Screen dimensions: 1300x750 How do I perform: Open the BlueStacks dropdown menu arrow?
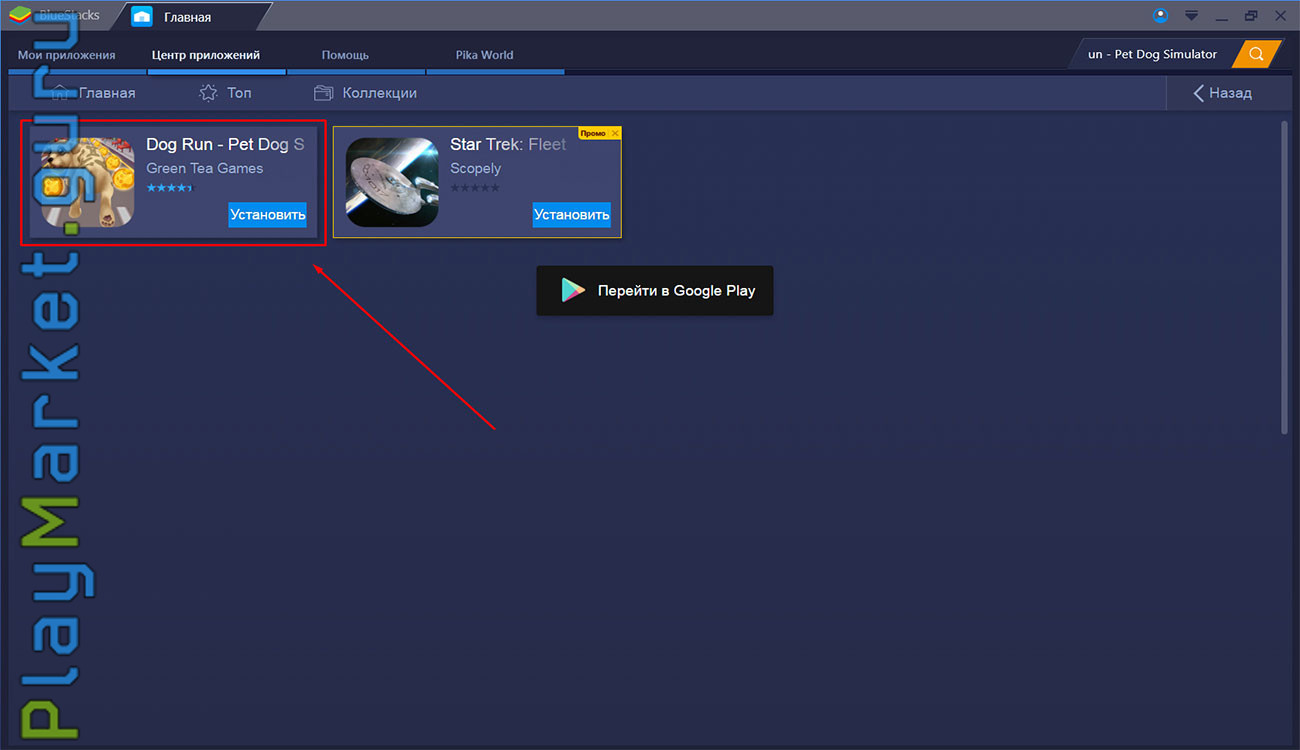coord(1191,16)
